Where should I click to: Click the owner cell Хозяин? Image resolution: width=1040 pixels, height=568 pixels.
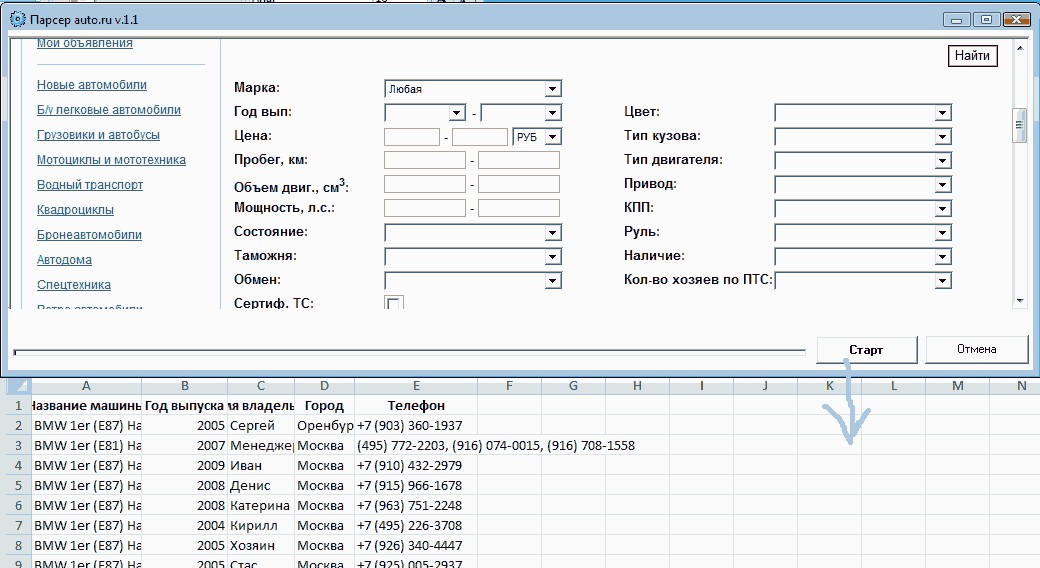[x=261, y=545]
